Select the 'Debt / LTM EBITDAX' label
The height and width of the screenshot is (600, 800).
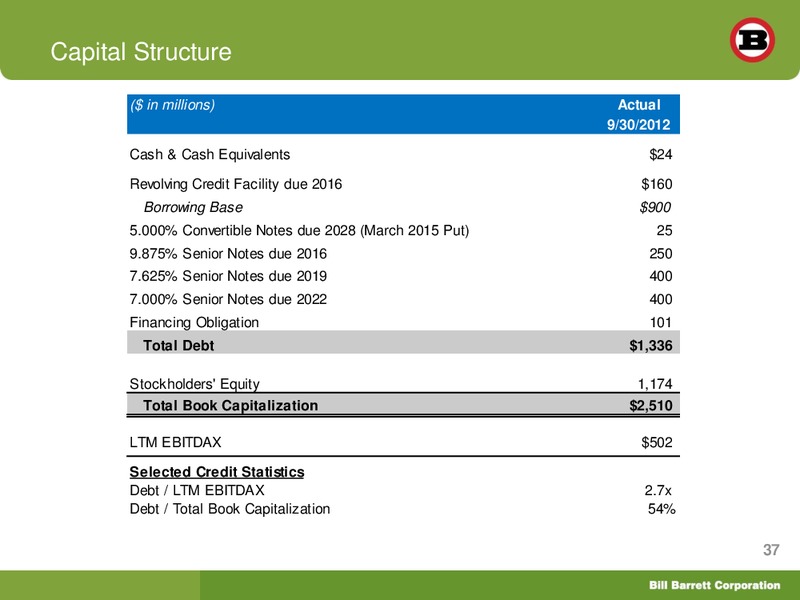tap(197, 490)
